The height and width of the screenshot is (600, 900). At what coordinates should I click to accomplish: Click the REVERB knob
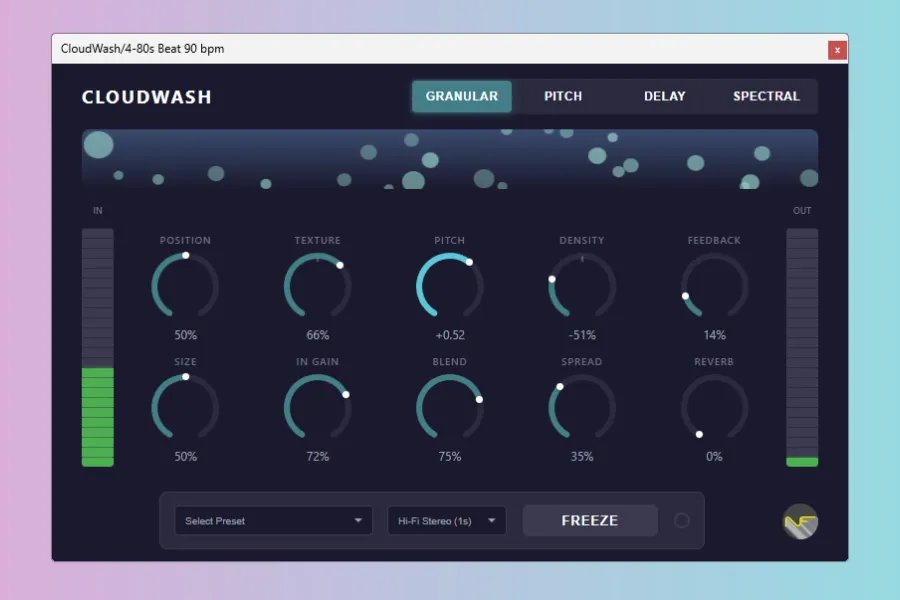713,408
